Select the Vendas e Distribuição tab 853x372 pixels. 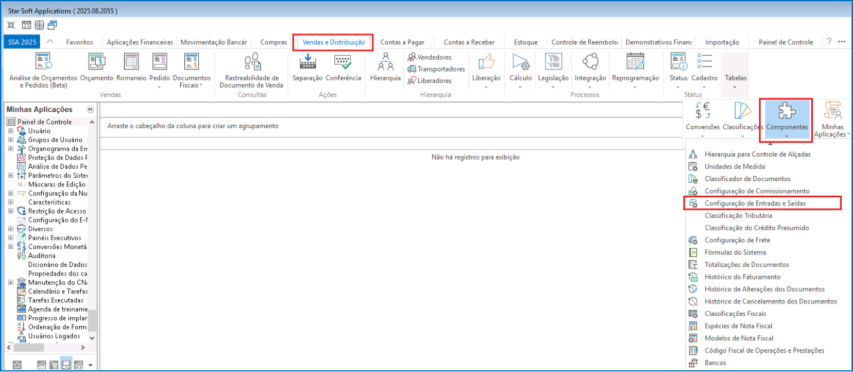coord(333,42)
